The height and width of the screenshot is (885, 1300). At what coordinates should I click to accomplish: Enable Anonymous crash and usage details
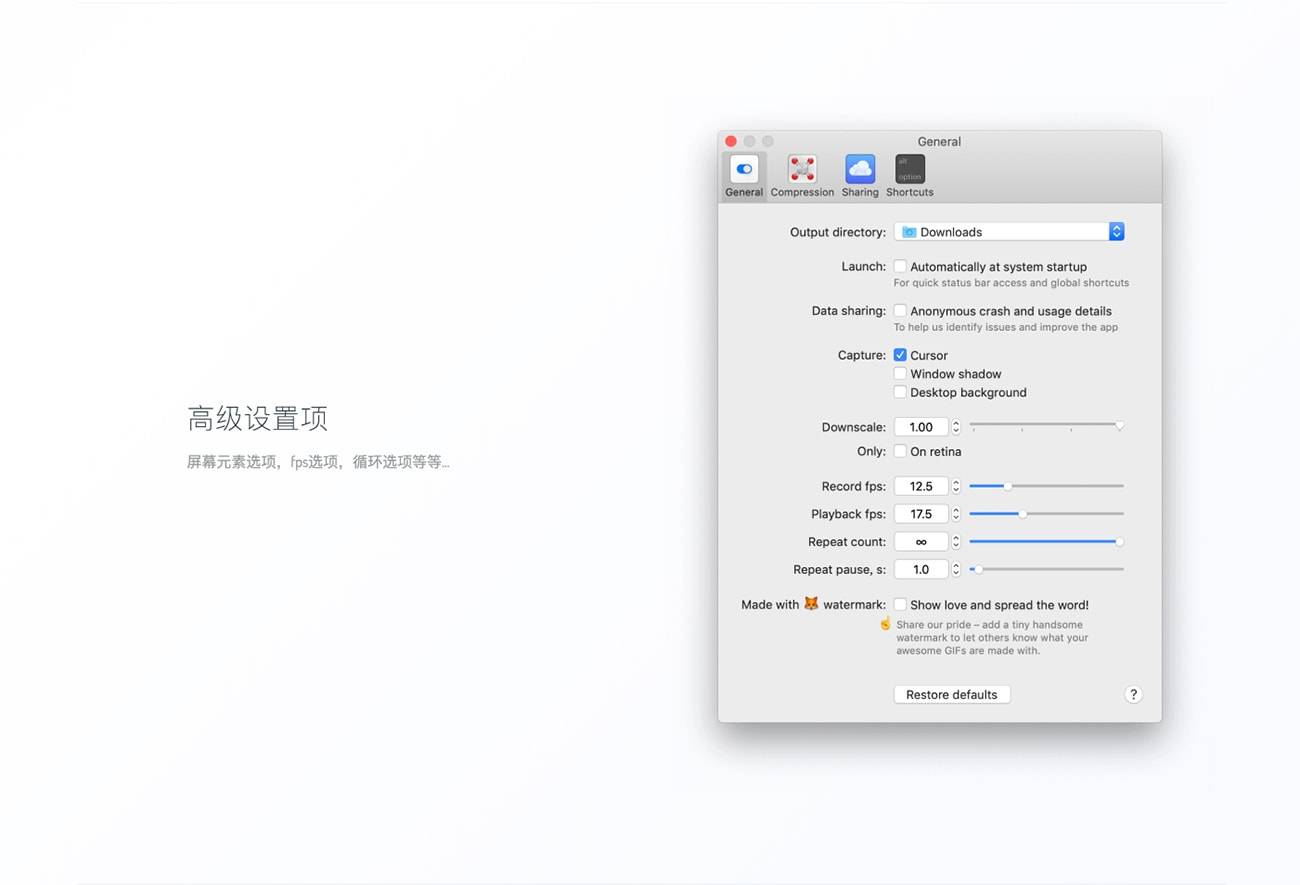900,311
